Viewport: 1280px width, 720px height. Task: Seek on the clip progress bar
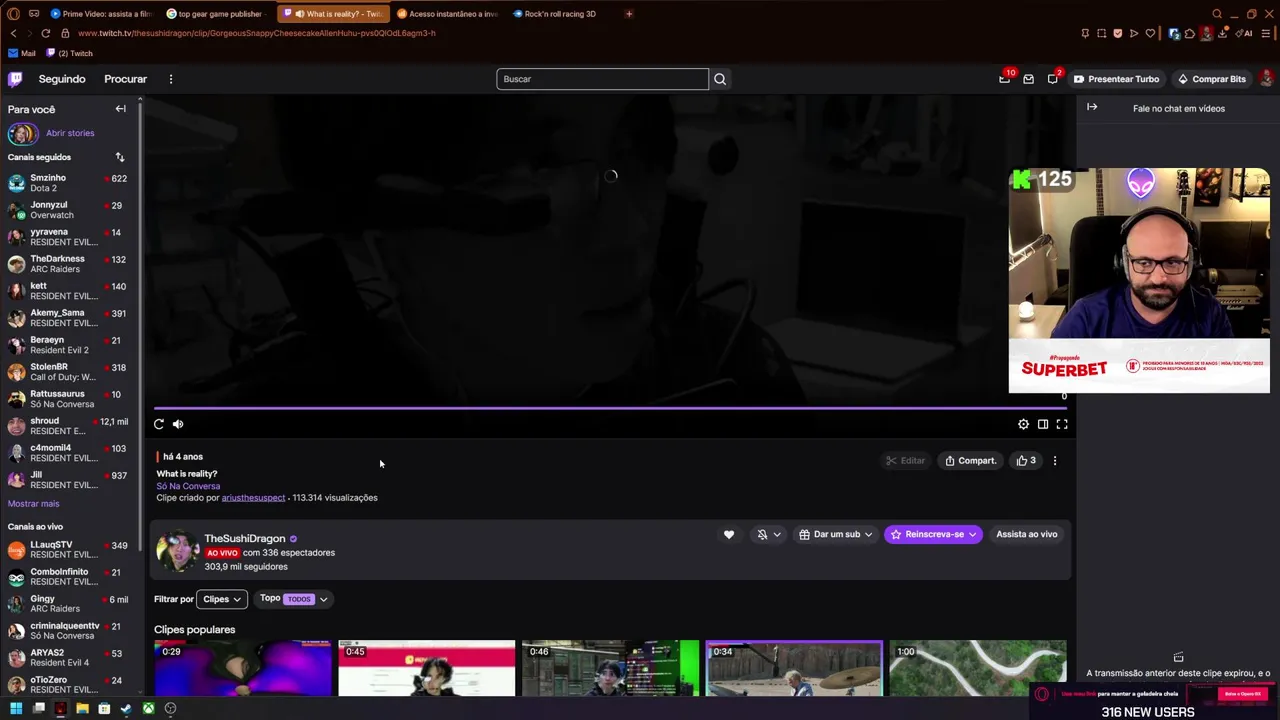610,408
